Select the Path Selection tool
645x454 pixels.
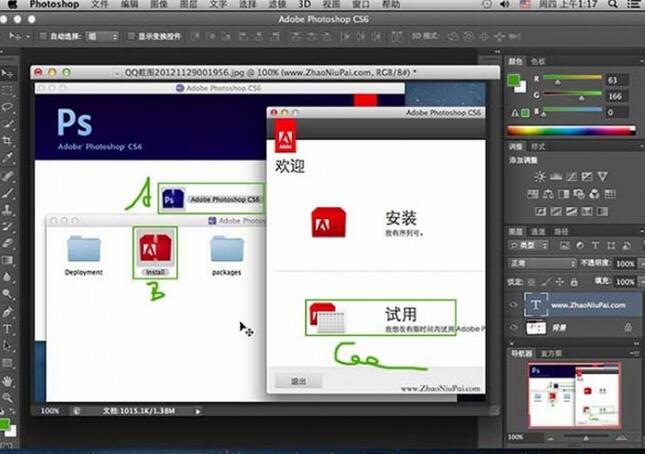tap(7, 346)
